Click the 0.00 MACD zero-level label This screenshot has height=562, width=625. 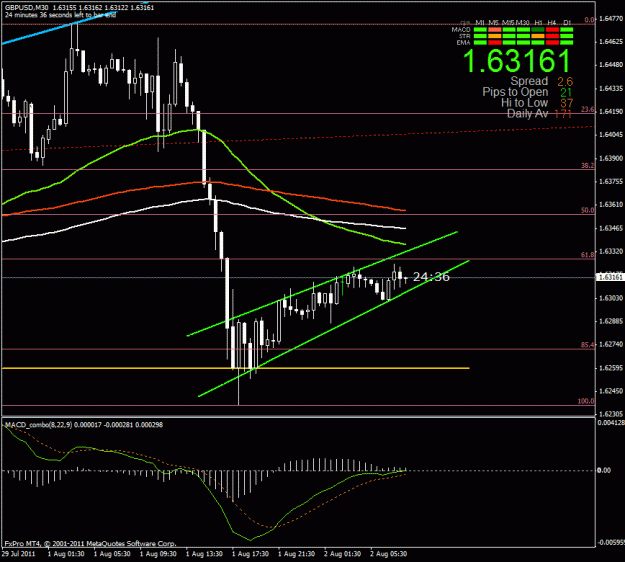[x=604, y=470]
